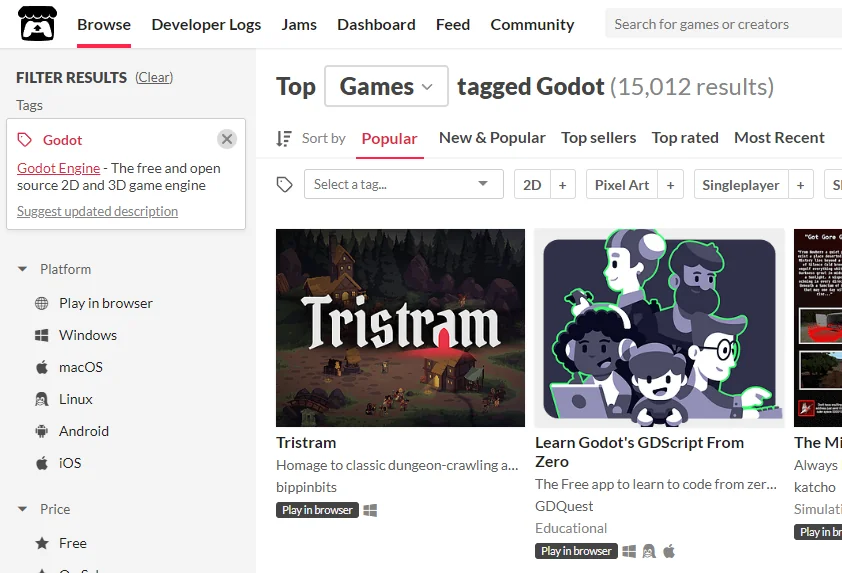Open the Dashboard page

point(376,25)
